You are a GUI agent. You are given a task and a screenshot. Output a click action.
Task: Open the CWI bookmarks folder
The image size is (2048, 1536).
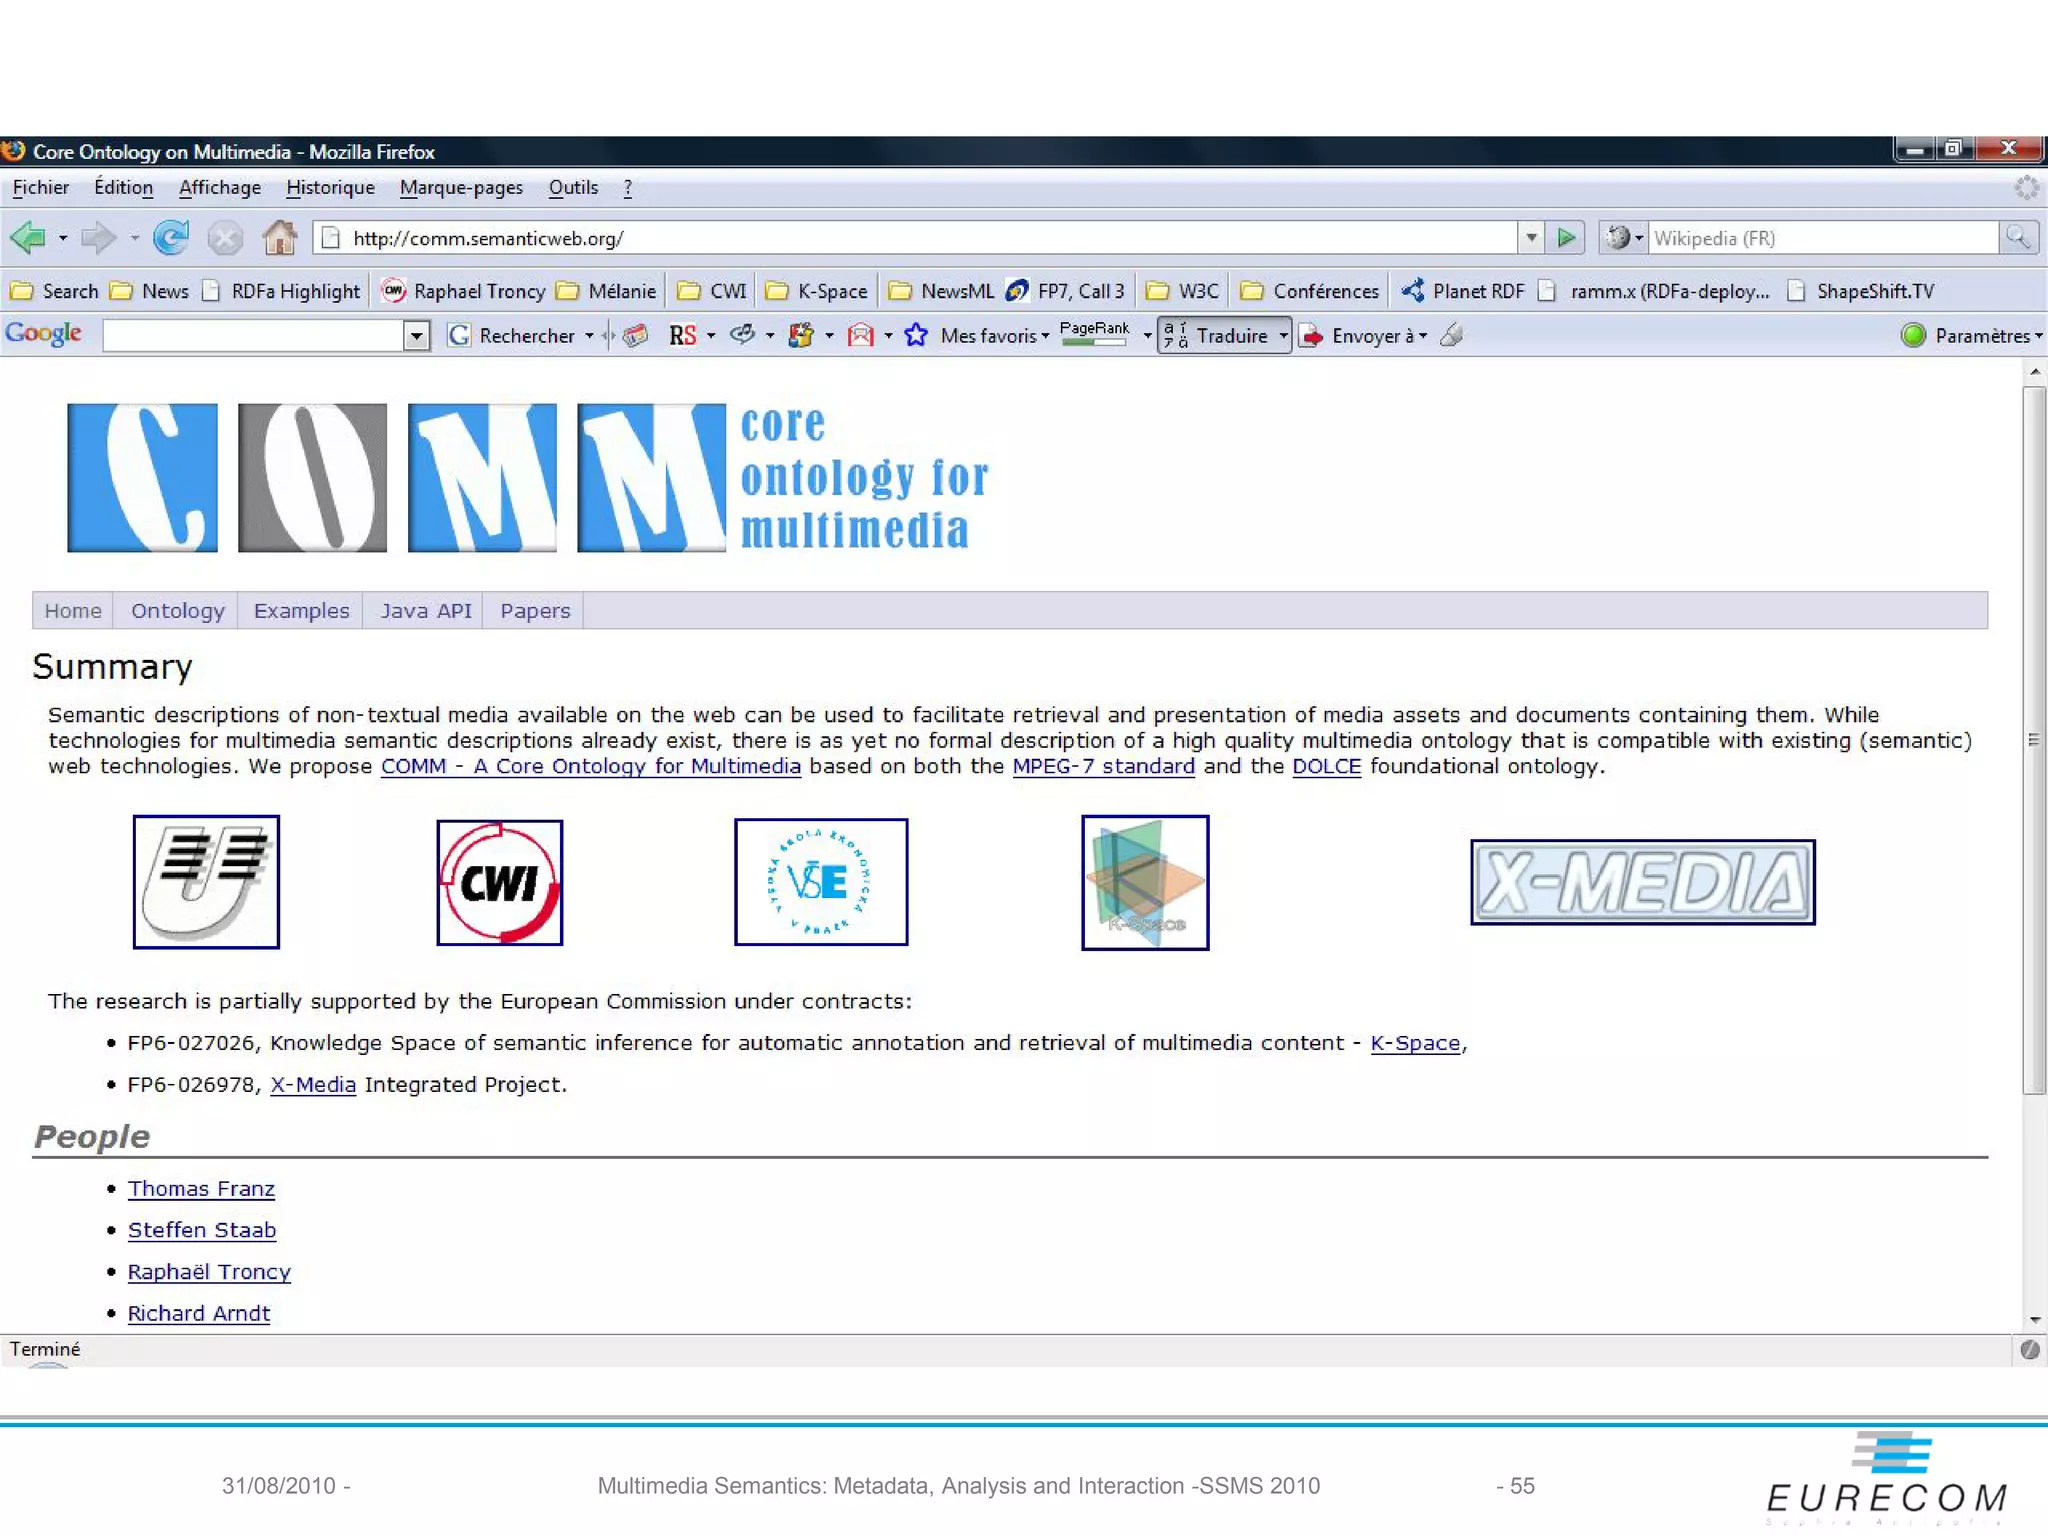712,291
